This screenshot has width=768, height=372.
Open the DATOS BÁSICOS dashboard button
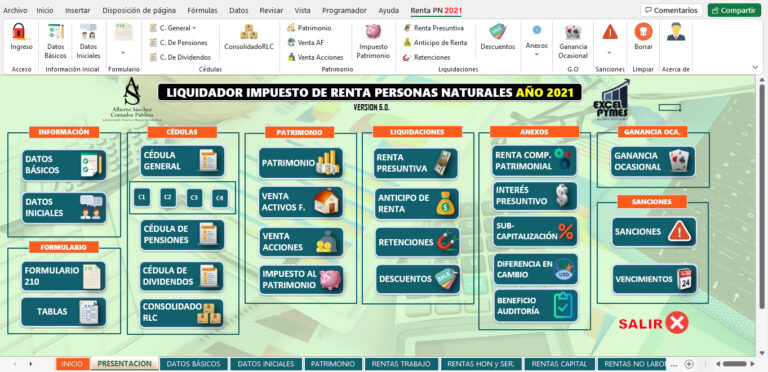point(64,165)
